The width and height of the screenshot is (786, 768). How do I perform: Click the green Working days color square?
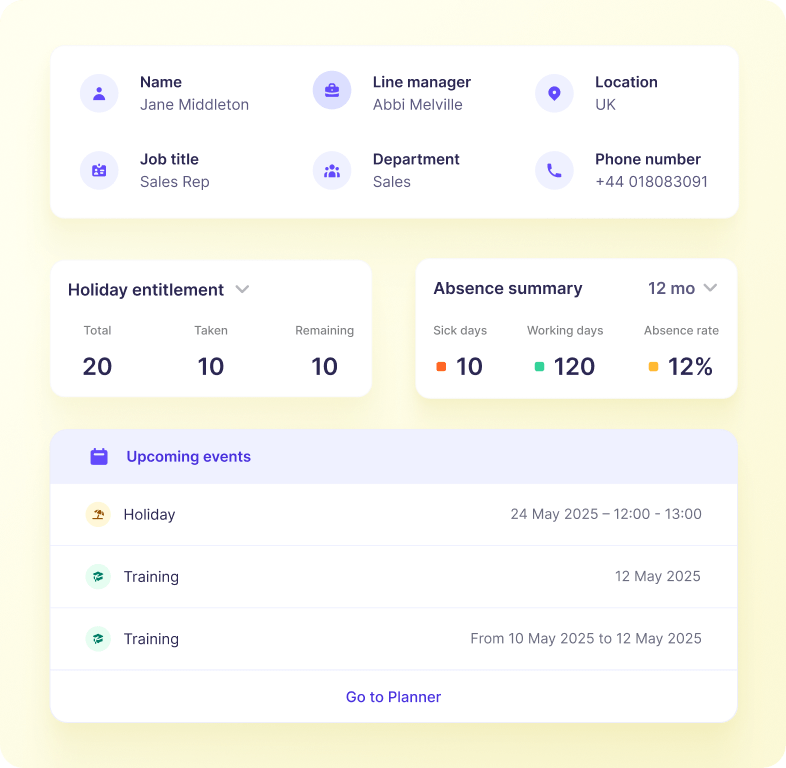(539, 367)
